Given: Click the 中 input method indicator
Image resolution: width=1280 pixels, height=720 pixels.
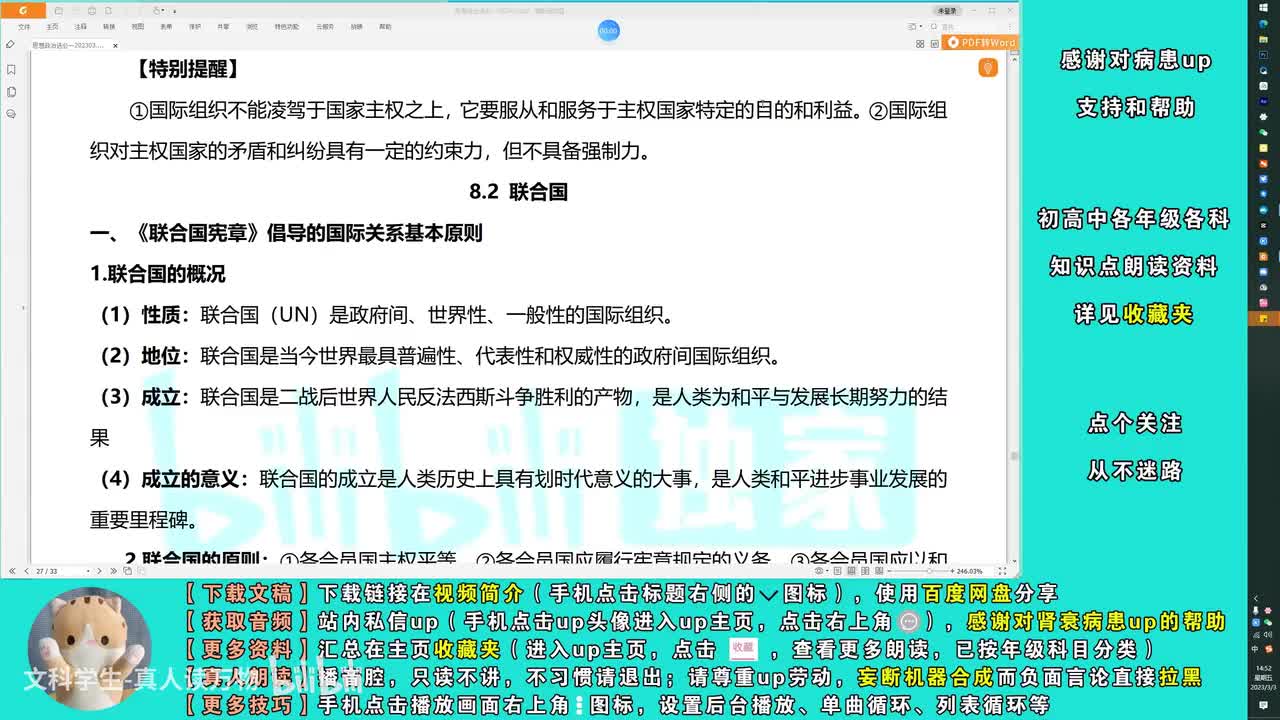Looking at the screenshot, I should (x=1257, y=648).
